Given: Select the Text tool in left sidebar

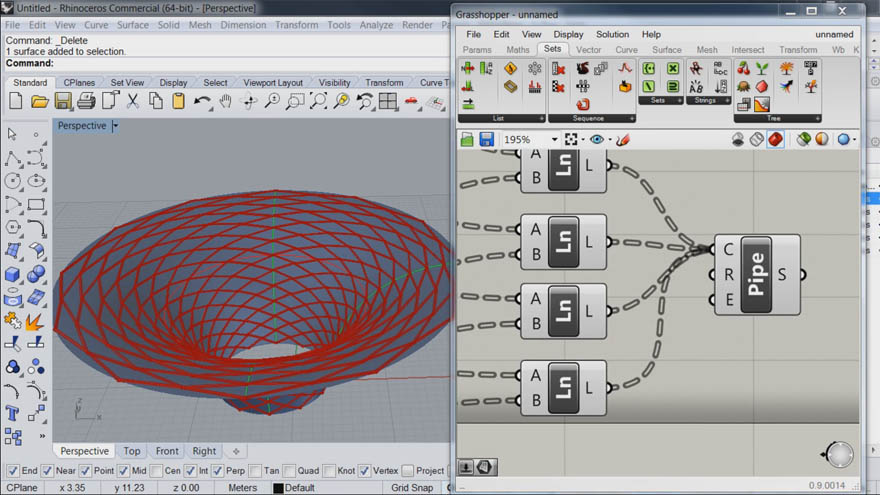Looking at the screenshot, I should pos(12,413).
